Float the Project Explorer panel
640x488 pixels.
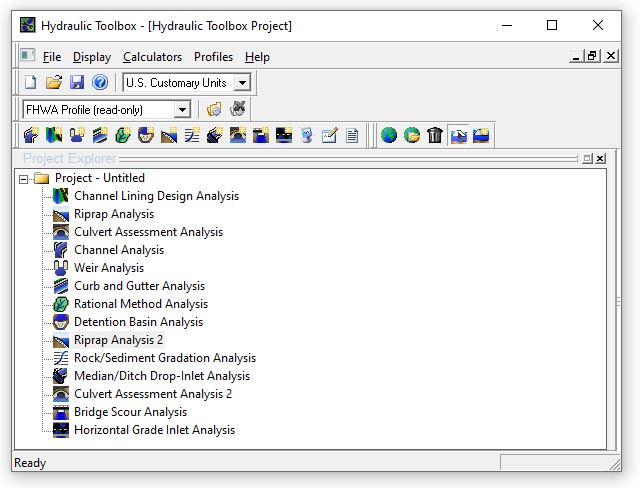(587, 158)
